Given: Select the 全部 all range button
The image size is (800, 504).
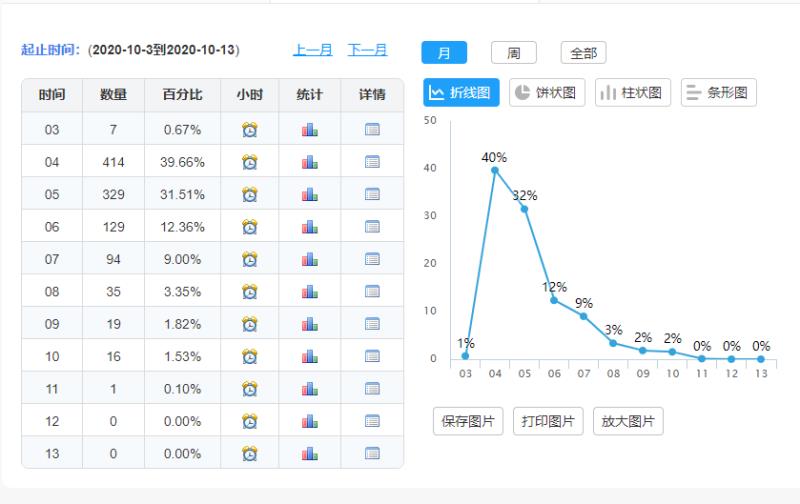Looking at the screenshot, I should pyautogui.click(x=583, y=52).
